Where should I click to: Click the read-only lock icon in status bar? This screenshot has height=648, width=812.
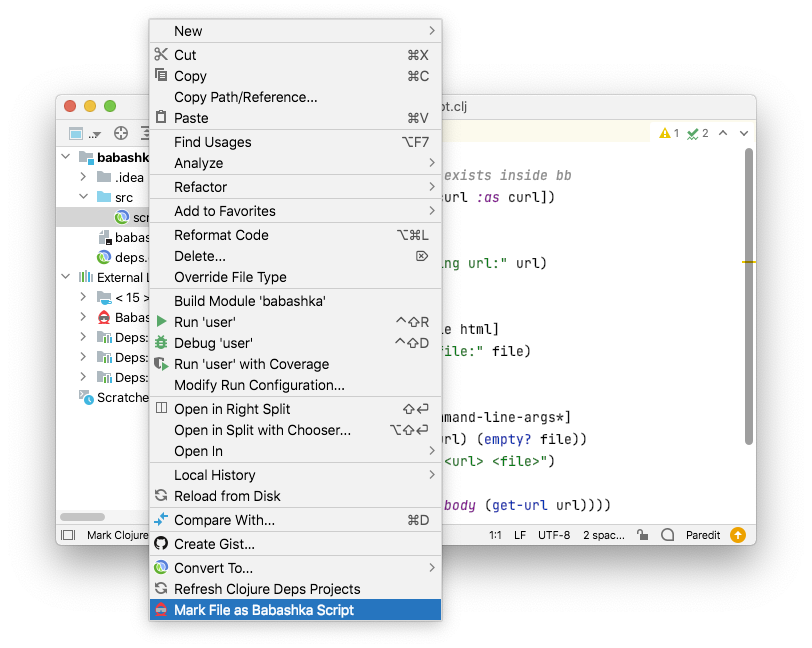(643, 535)
